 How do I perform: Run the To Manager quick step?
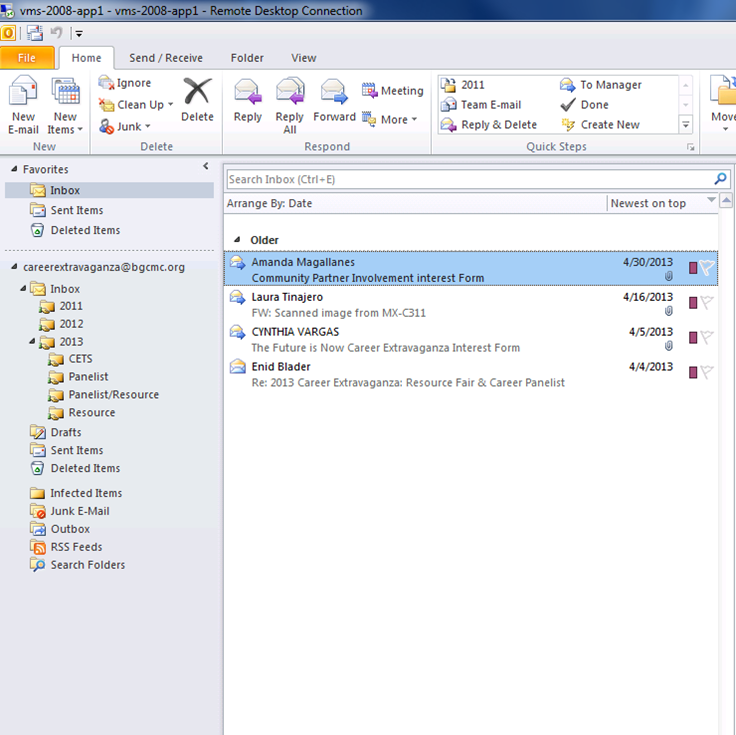(600, 85)
